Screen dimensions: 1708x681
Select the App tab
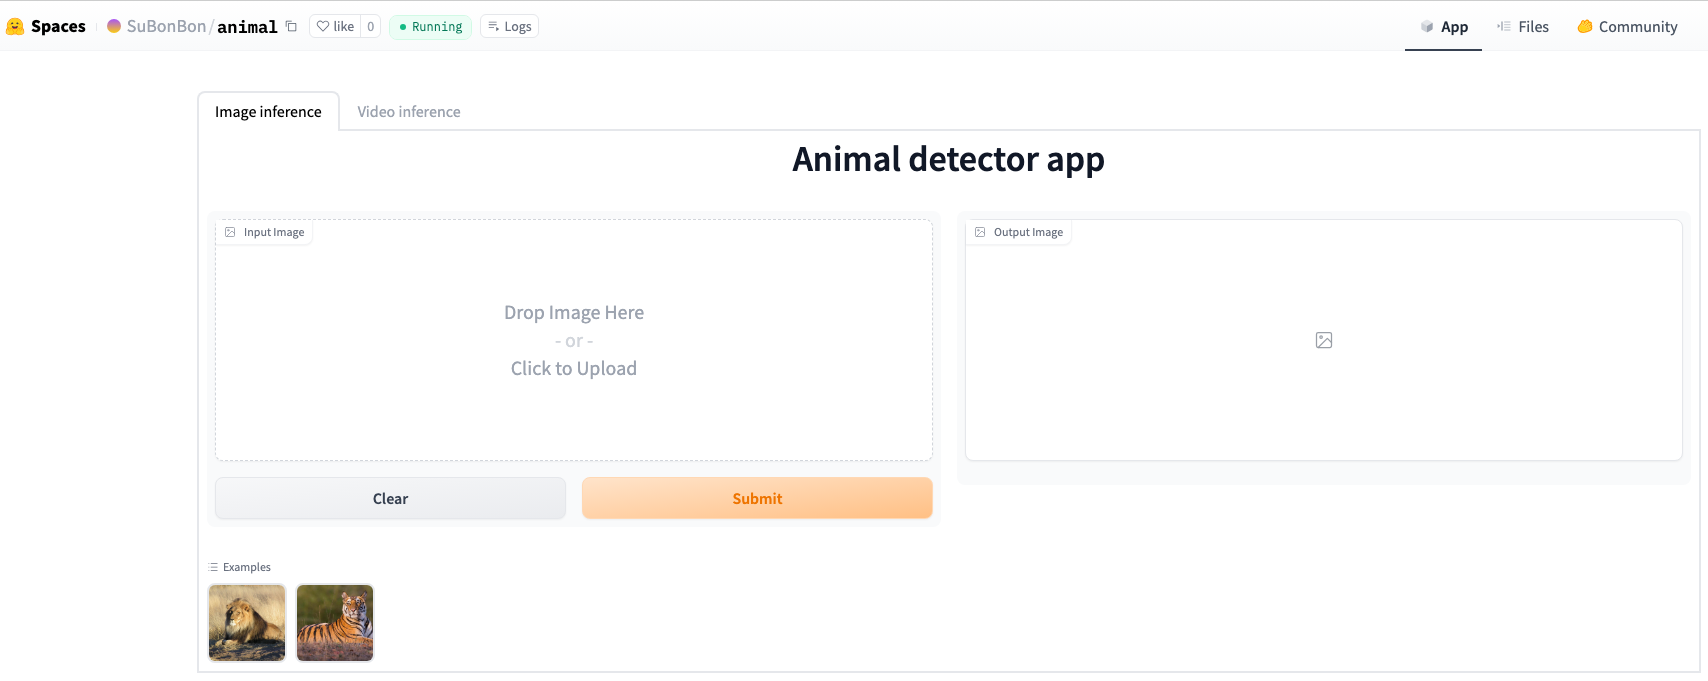1443,27
